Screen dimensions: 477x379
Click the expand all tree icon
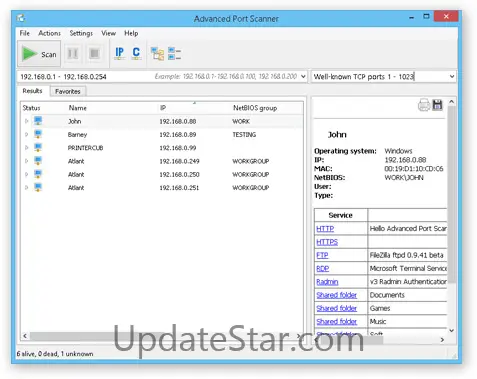click(x=157, y=53)
